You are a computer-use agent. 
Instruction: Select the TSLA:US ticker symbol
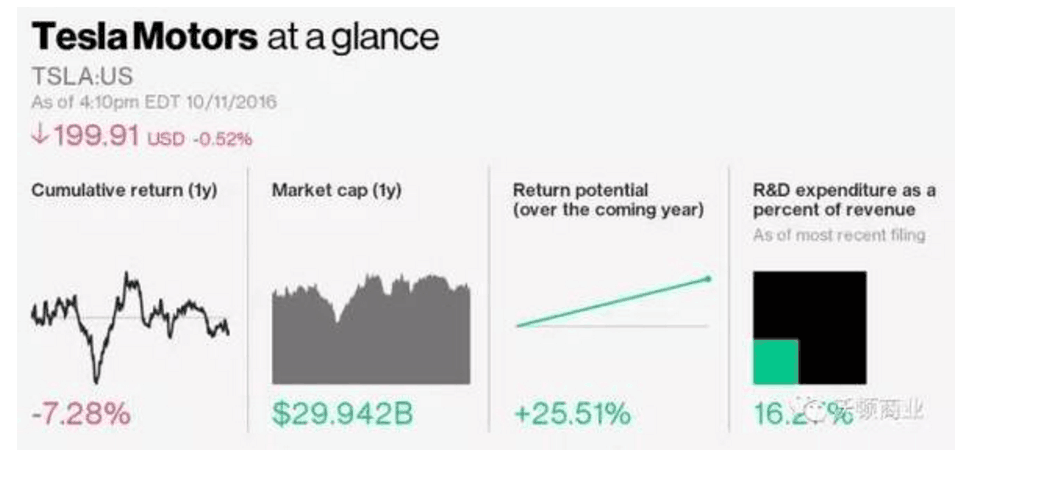[82, 77]
